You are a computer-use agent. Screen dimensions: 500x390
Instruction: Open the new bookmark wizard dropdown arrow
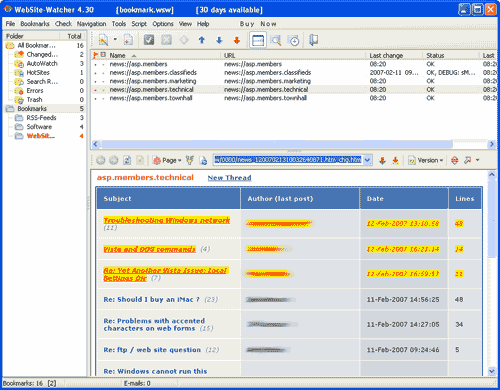pyautogui.click(x=115, y=39)
